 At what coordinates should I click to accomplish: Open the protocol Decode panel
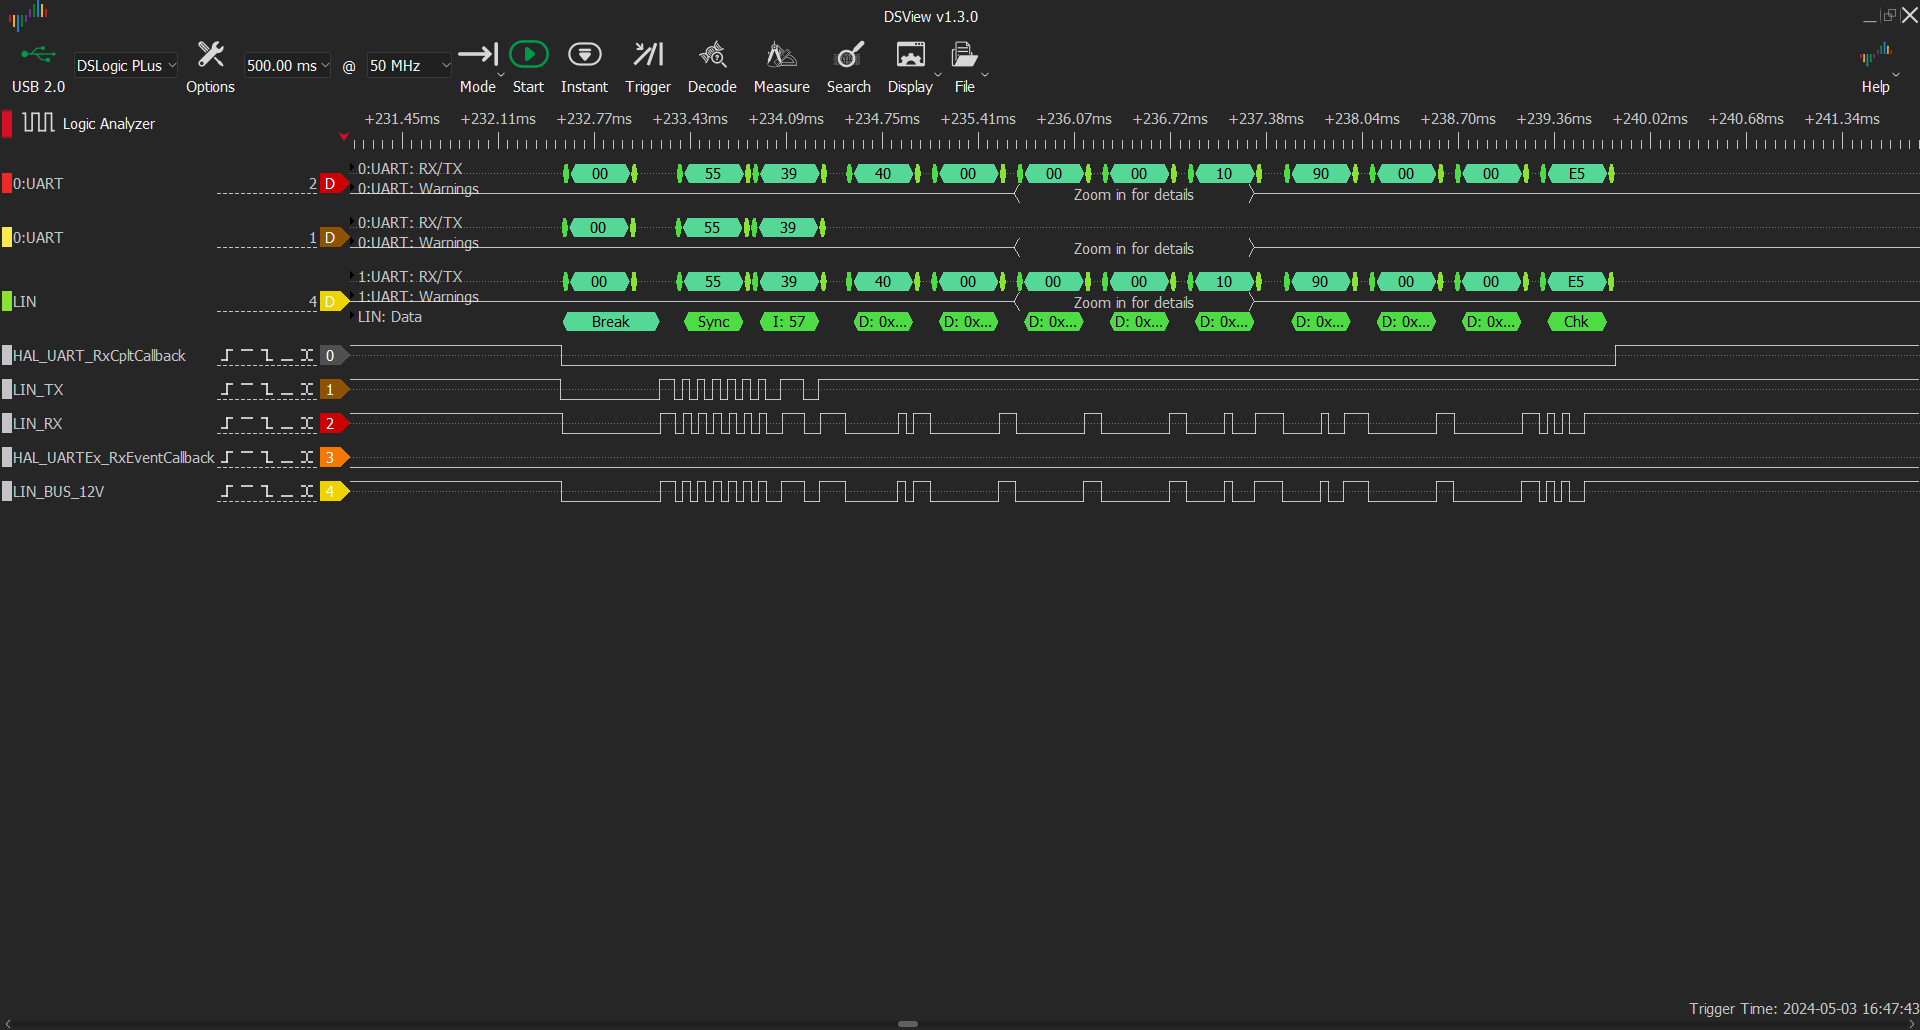pos(712,55)
